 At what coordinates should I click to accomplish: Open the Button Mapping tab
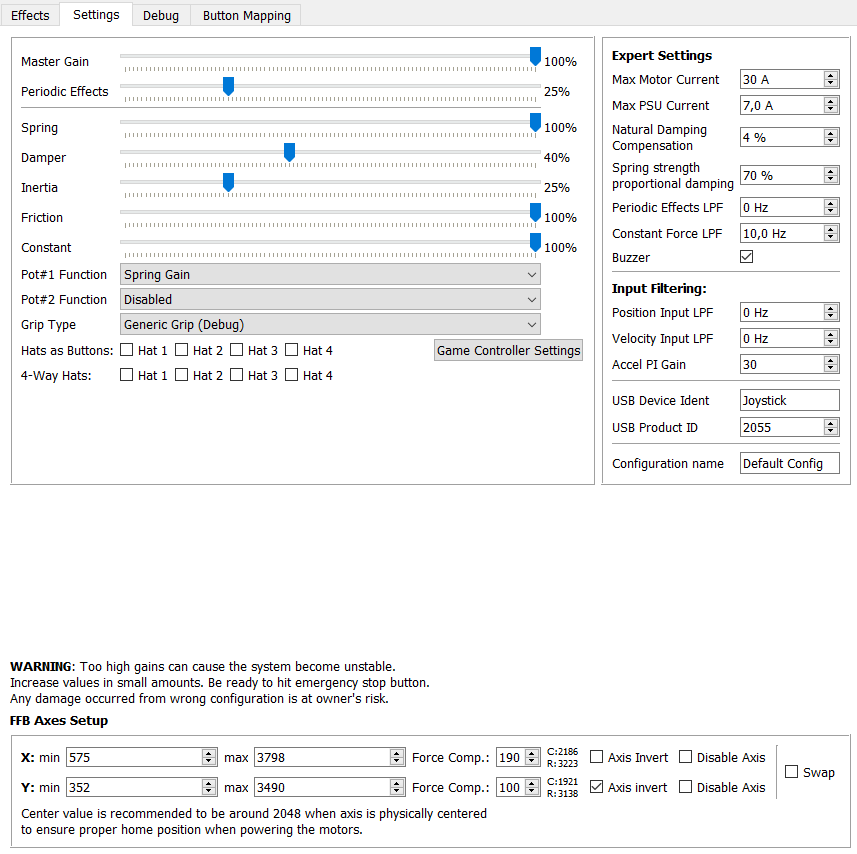pos(246,15)
